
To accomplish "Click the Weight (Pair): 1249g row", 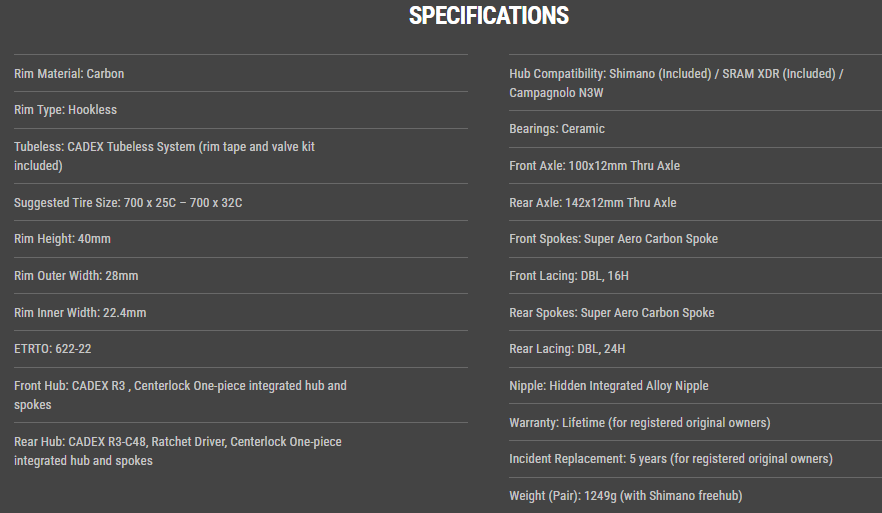I will pyautogui.click(x=626, y=496).
